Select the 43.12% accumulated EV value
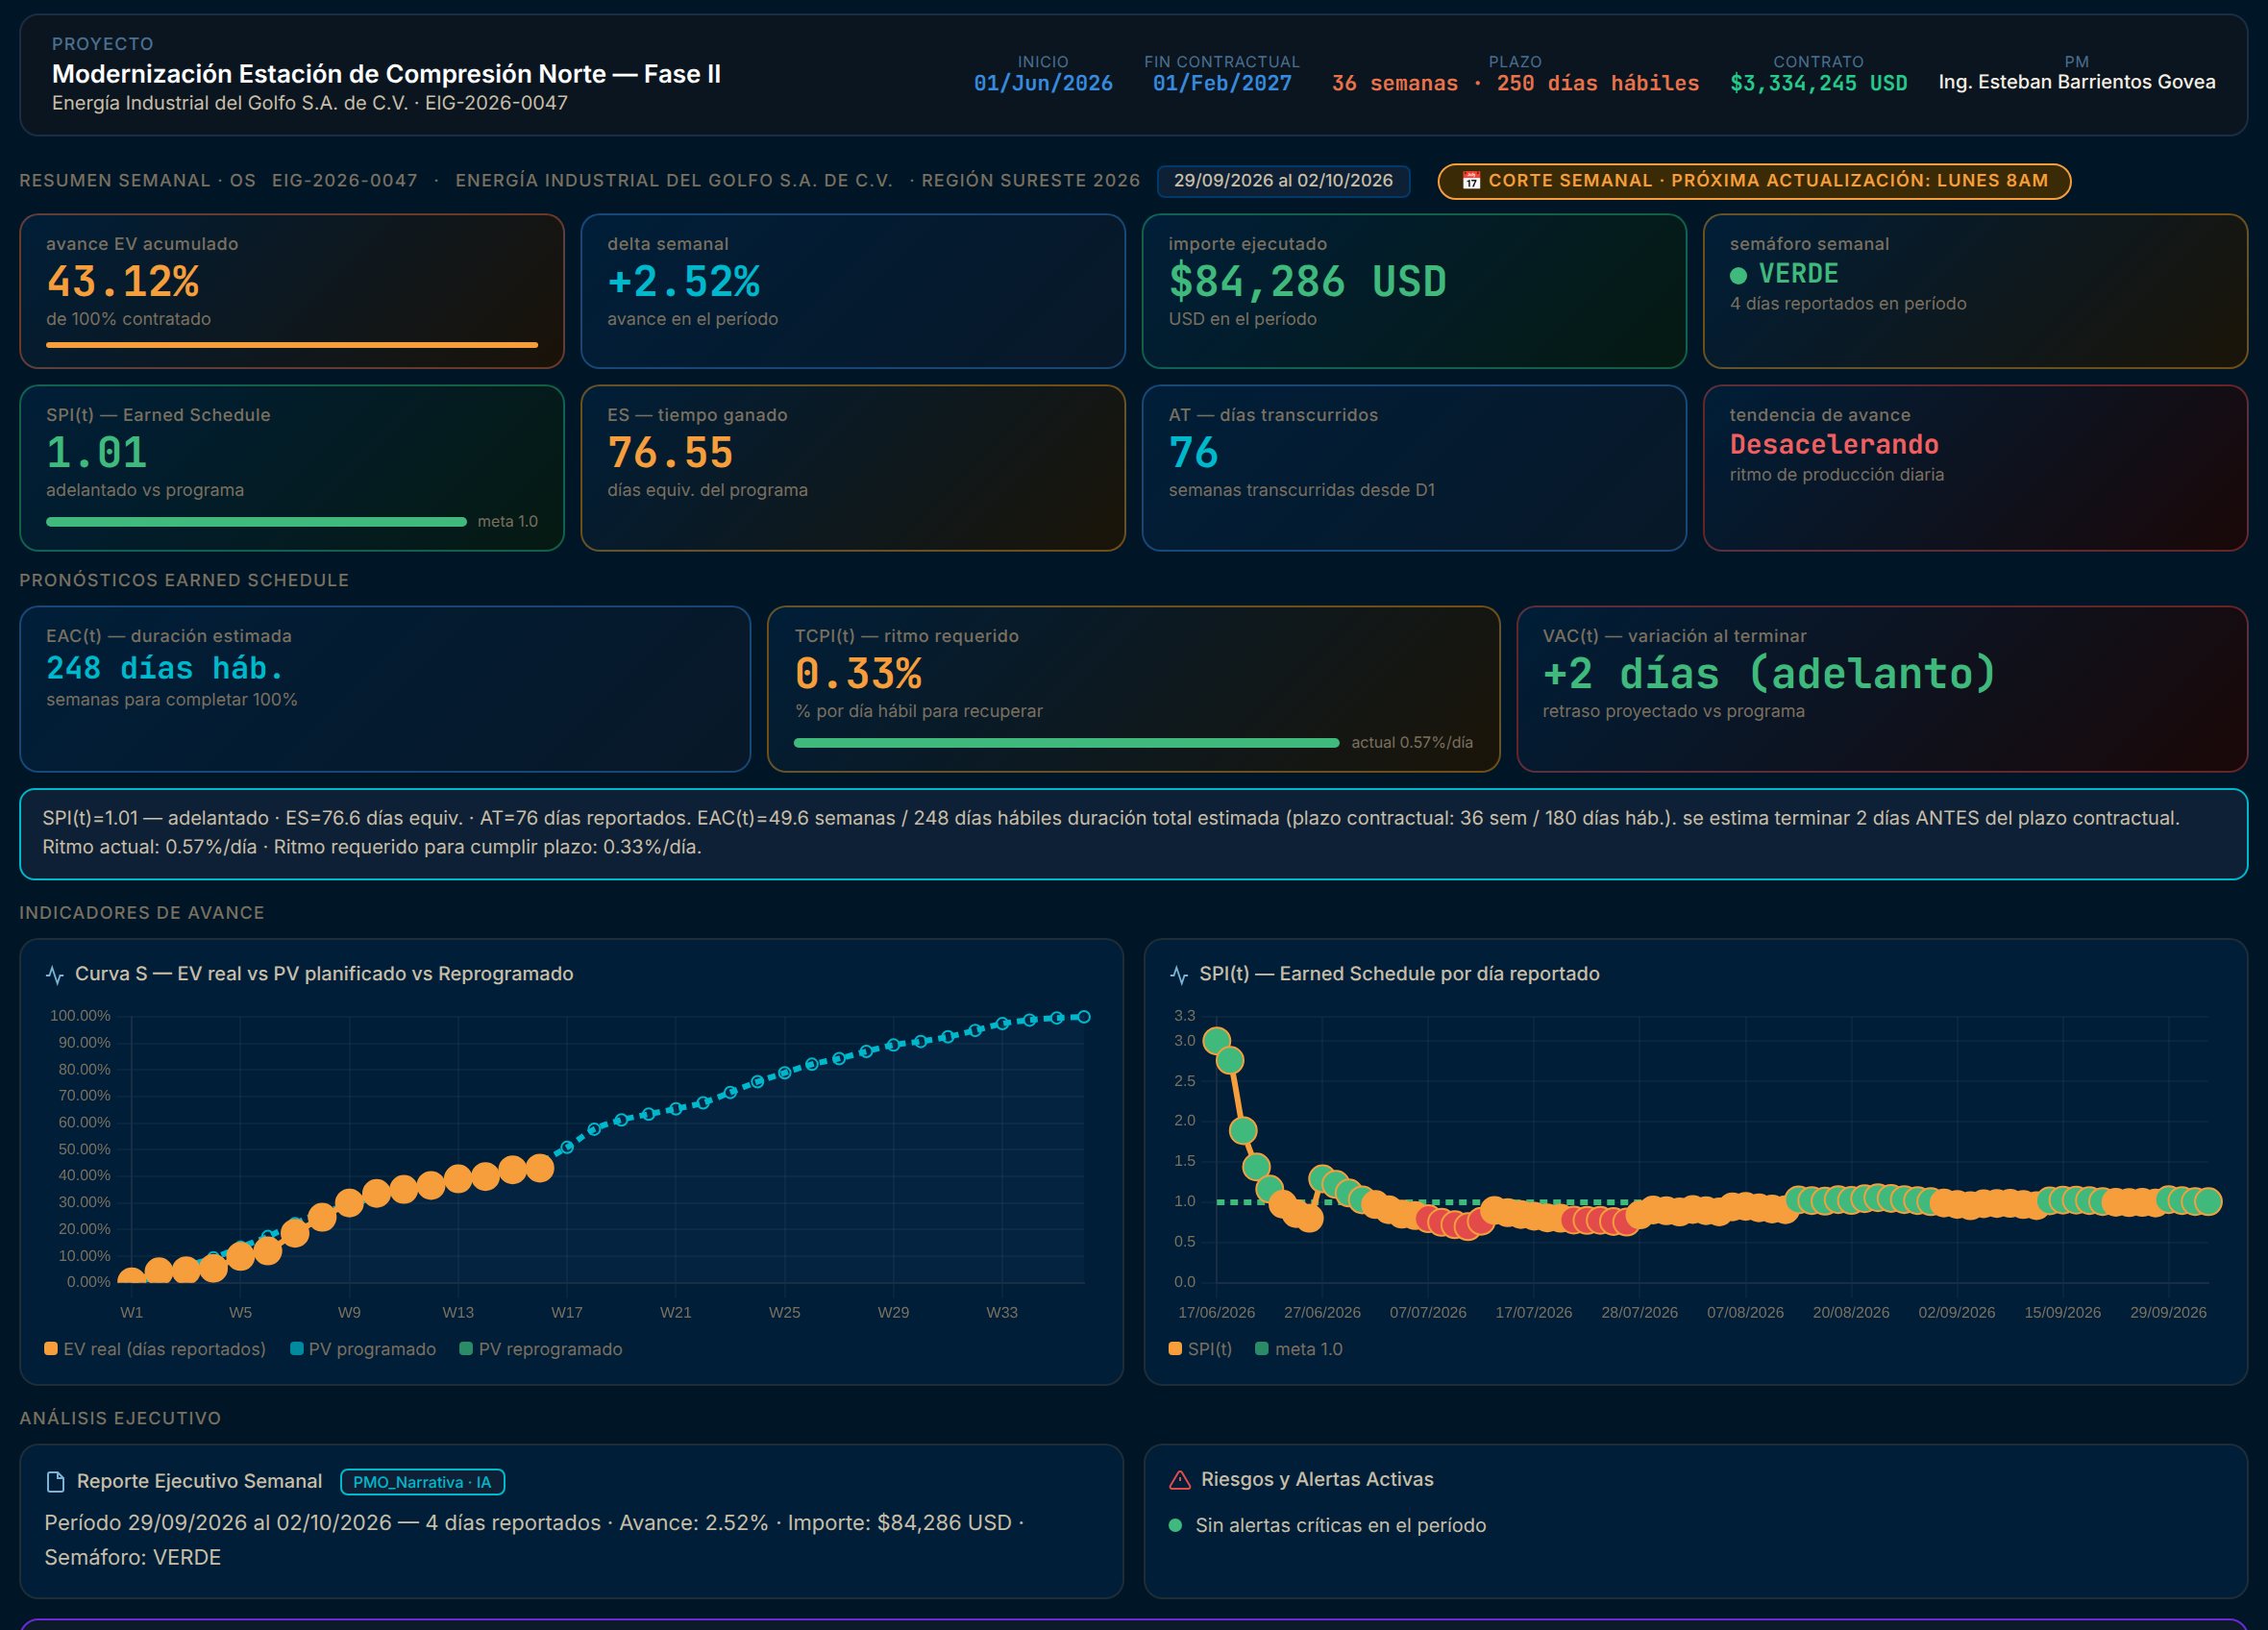The image size is (2268, 1630). click(x=123, y=282)
